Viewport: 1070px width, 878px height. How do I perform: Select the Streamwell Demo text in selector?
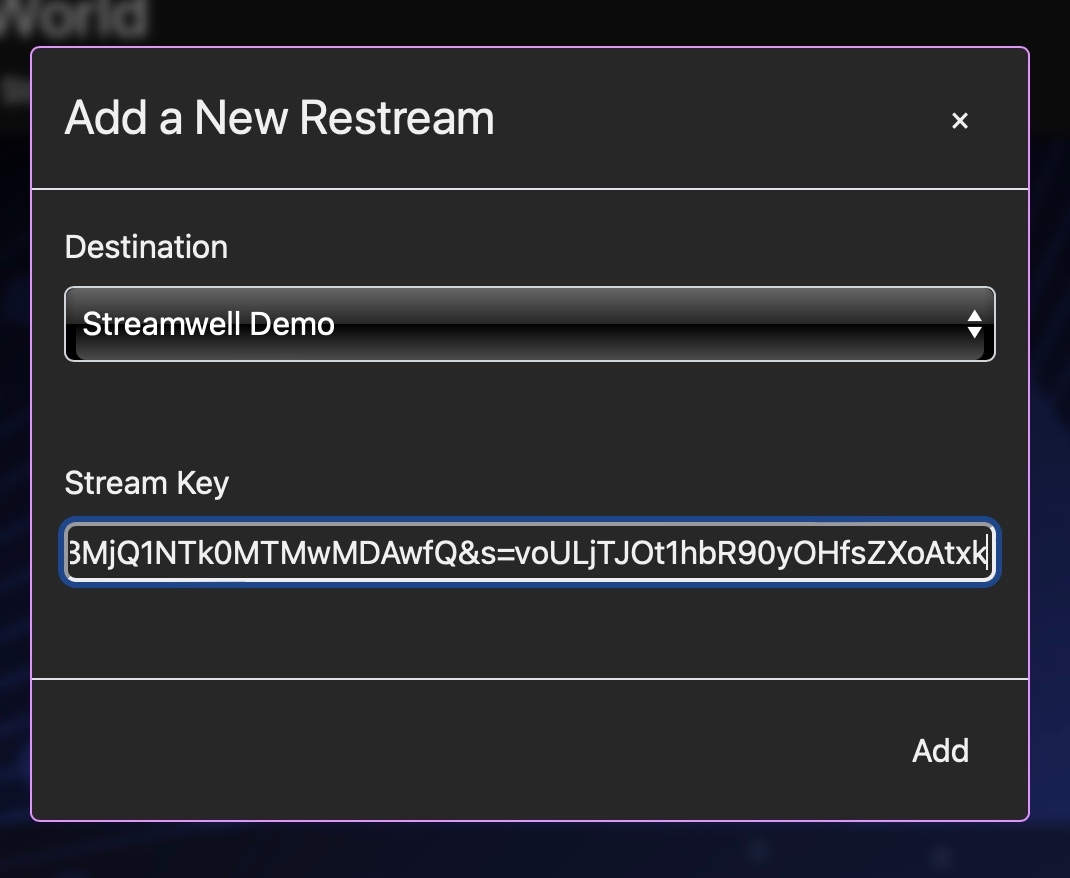pos(208,324)
